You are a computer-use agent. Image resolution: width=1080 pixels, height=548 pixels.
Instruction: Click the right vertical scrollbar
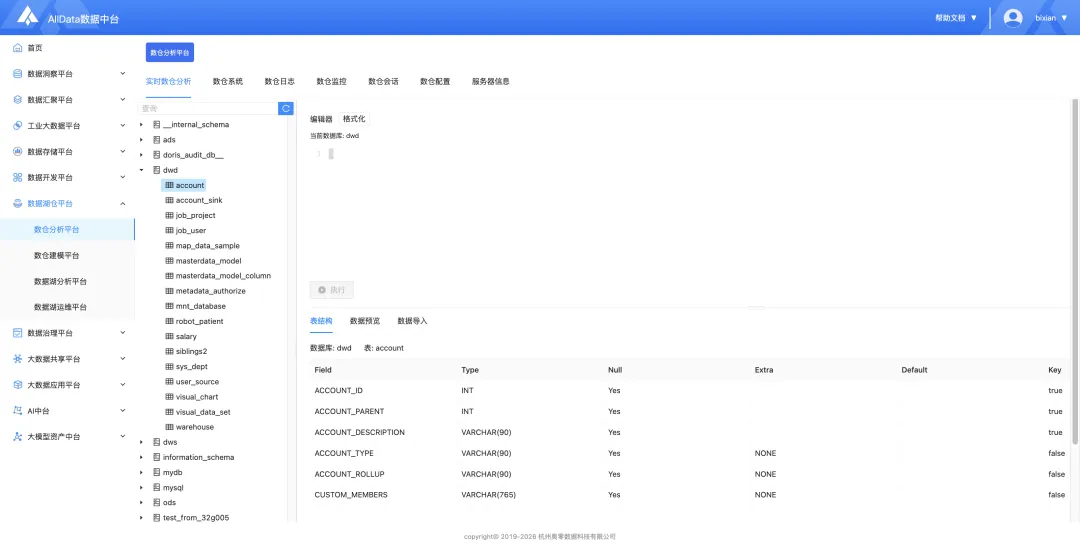tap(1074, 272)
